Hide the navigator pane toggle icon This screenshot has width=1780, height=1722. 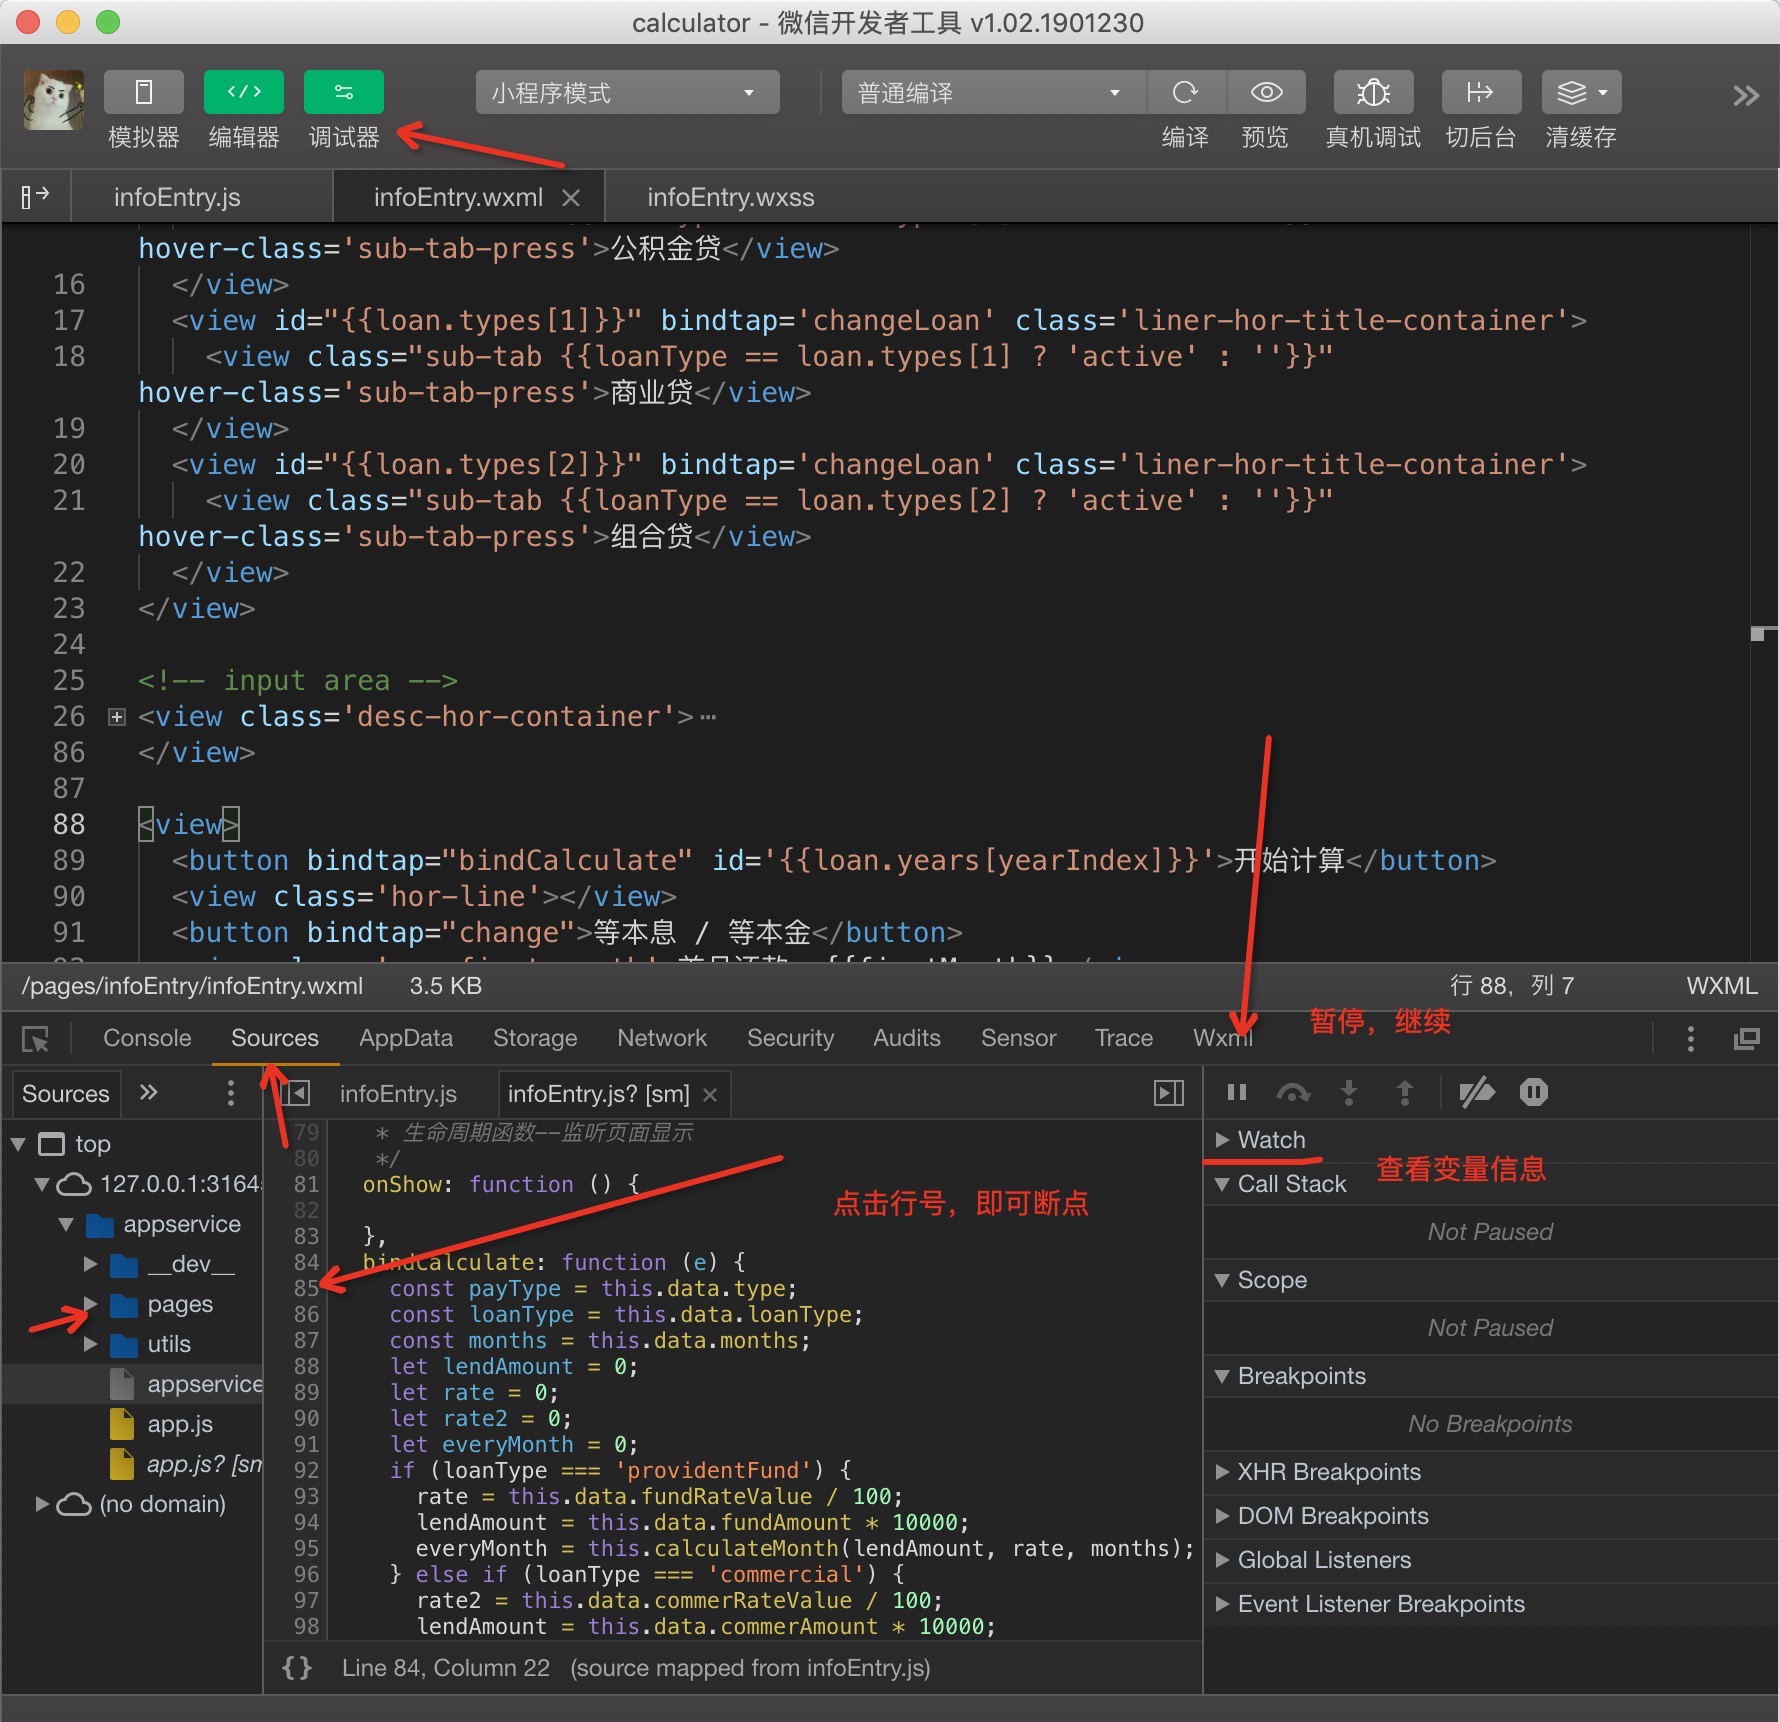point(296,1093)
